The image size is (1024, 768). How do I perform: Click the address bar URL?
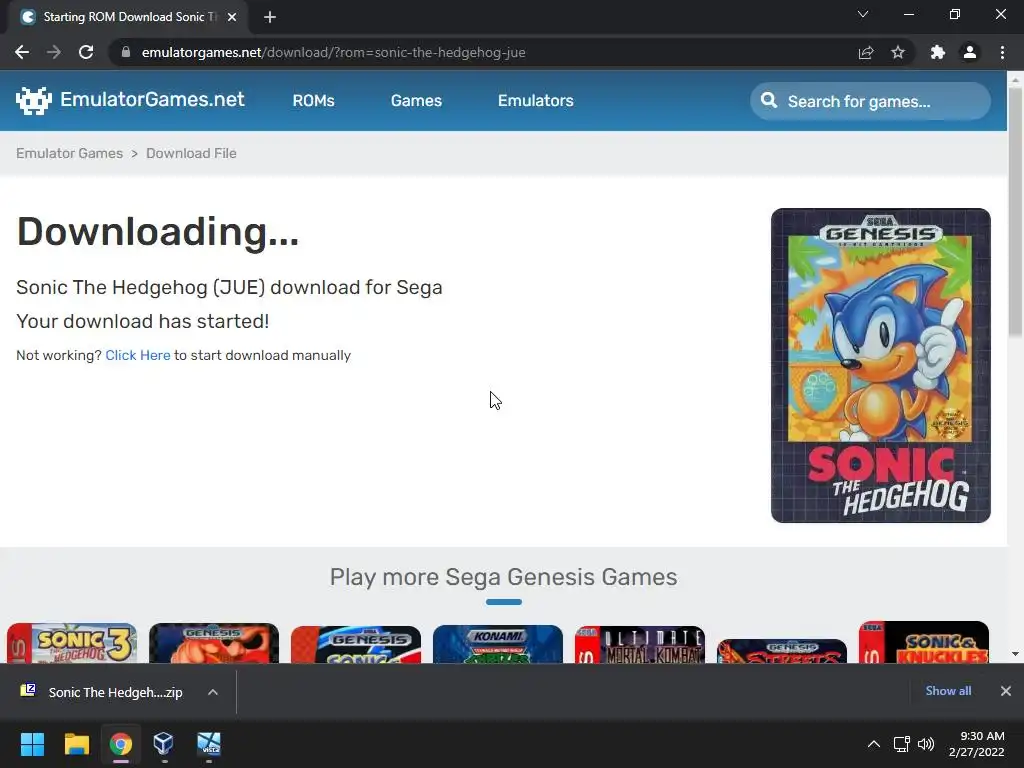pyautogui.click(x=333, y=52)
